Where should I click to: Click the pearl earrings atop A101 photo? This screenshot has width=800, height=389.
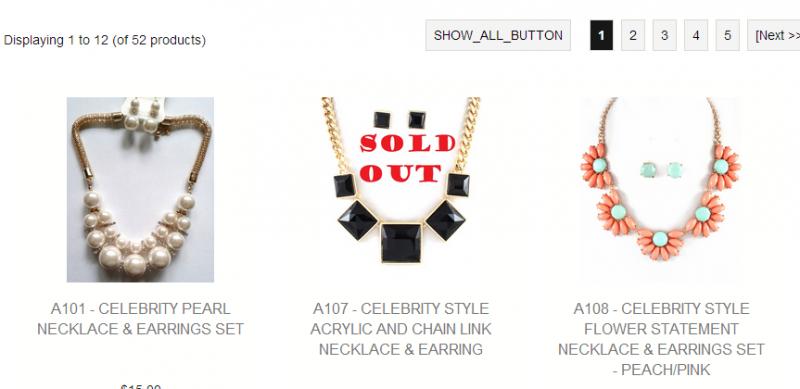[142, 116]
